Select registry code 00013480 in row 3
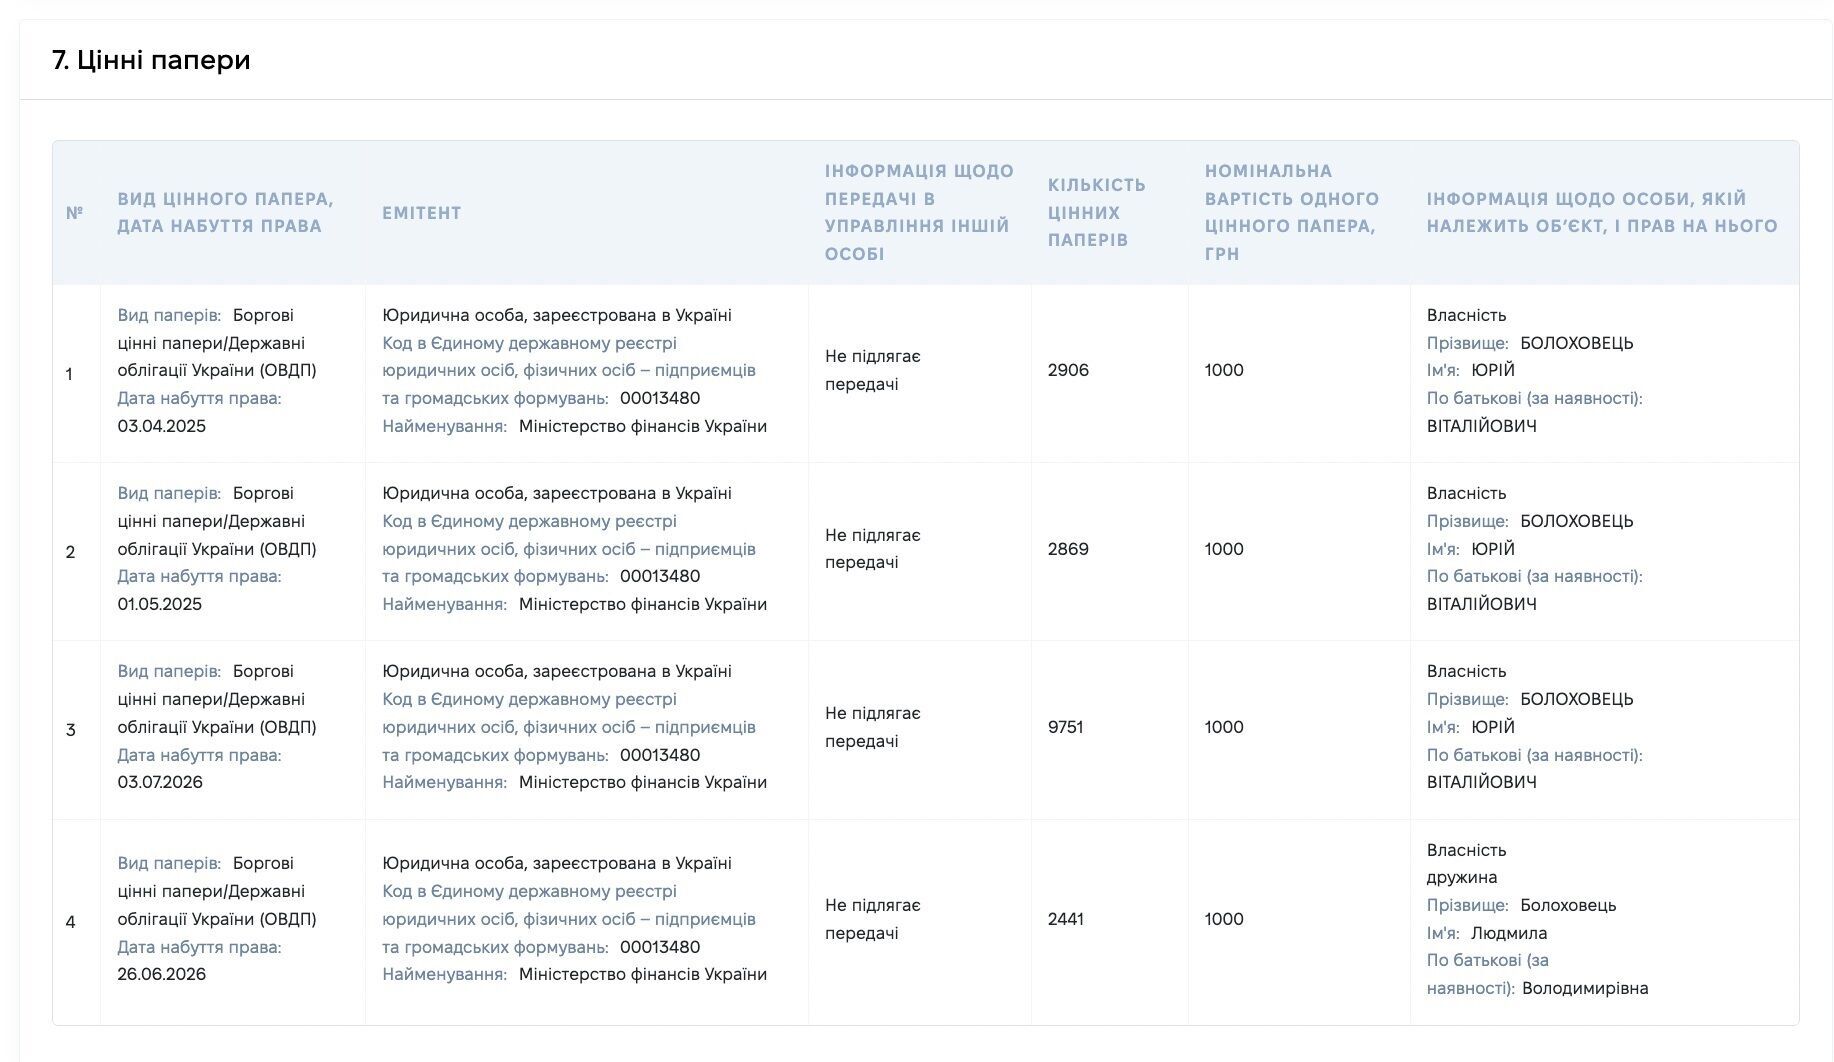Image resolution: width=1834 pixels, height=1062 pixels. point(660,755)
